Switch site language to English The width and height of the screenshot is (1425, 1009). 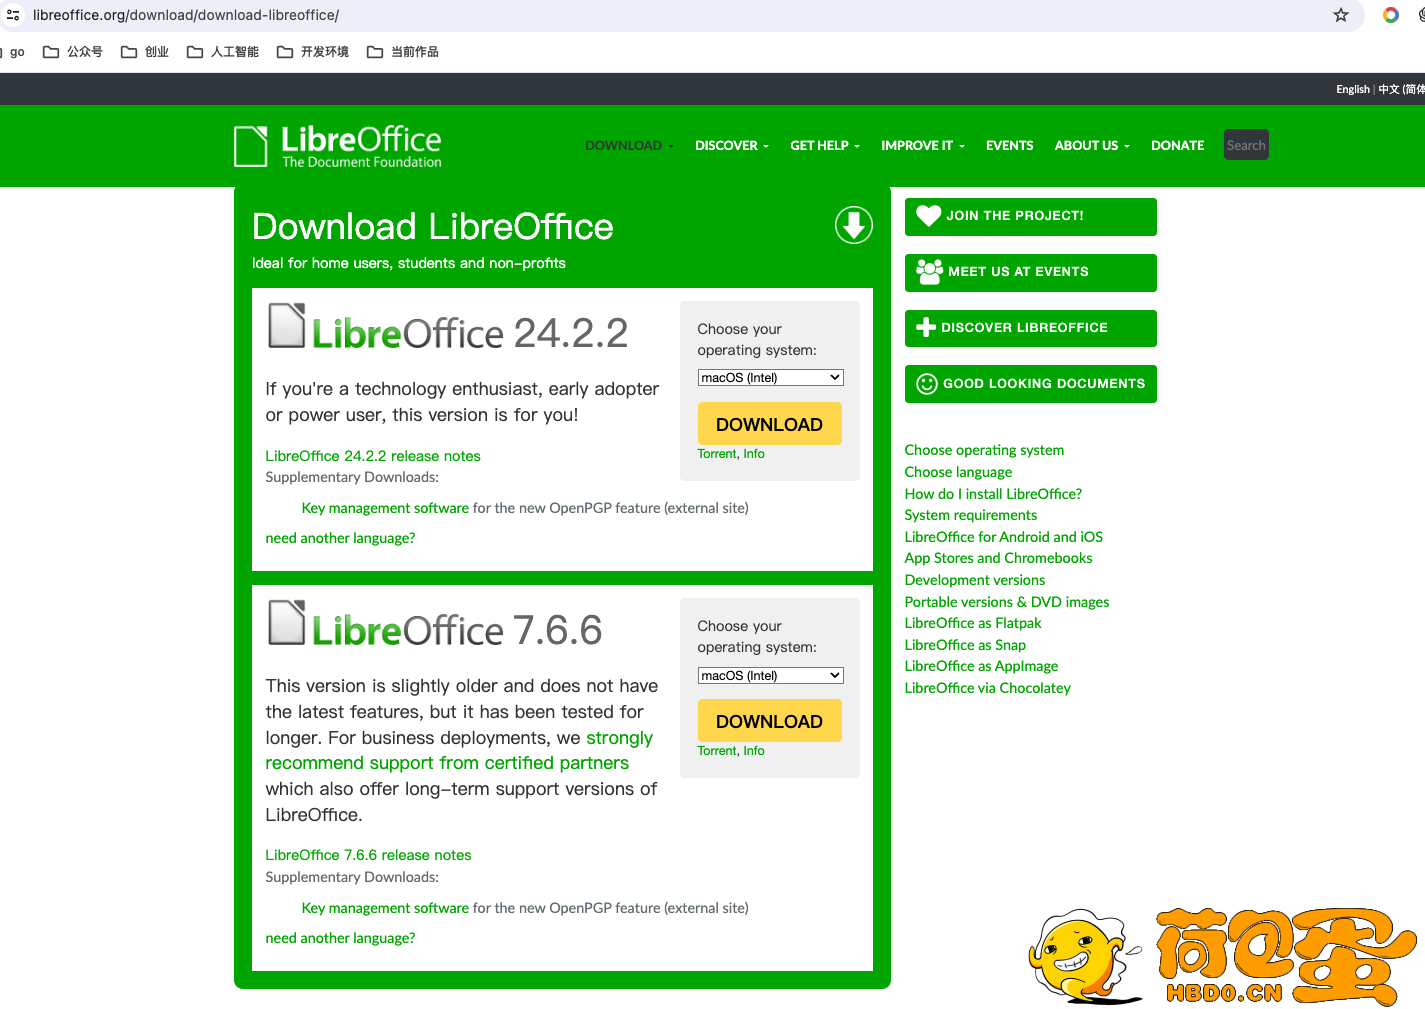1353,89
